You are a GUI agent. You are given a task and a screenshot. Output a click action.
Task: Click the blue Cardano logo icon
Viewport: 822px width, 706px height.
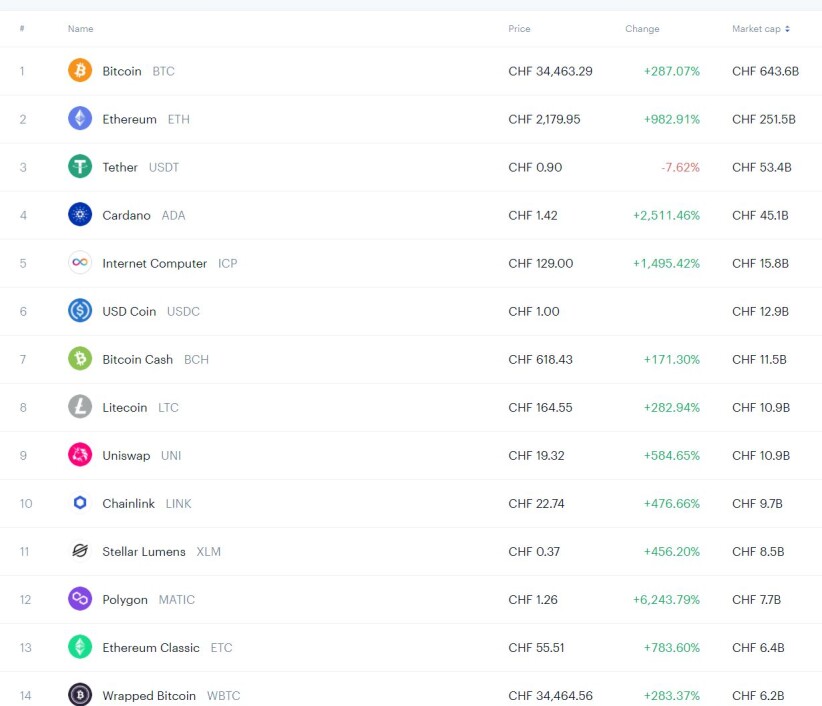coord(80,214)
